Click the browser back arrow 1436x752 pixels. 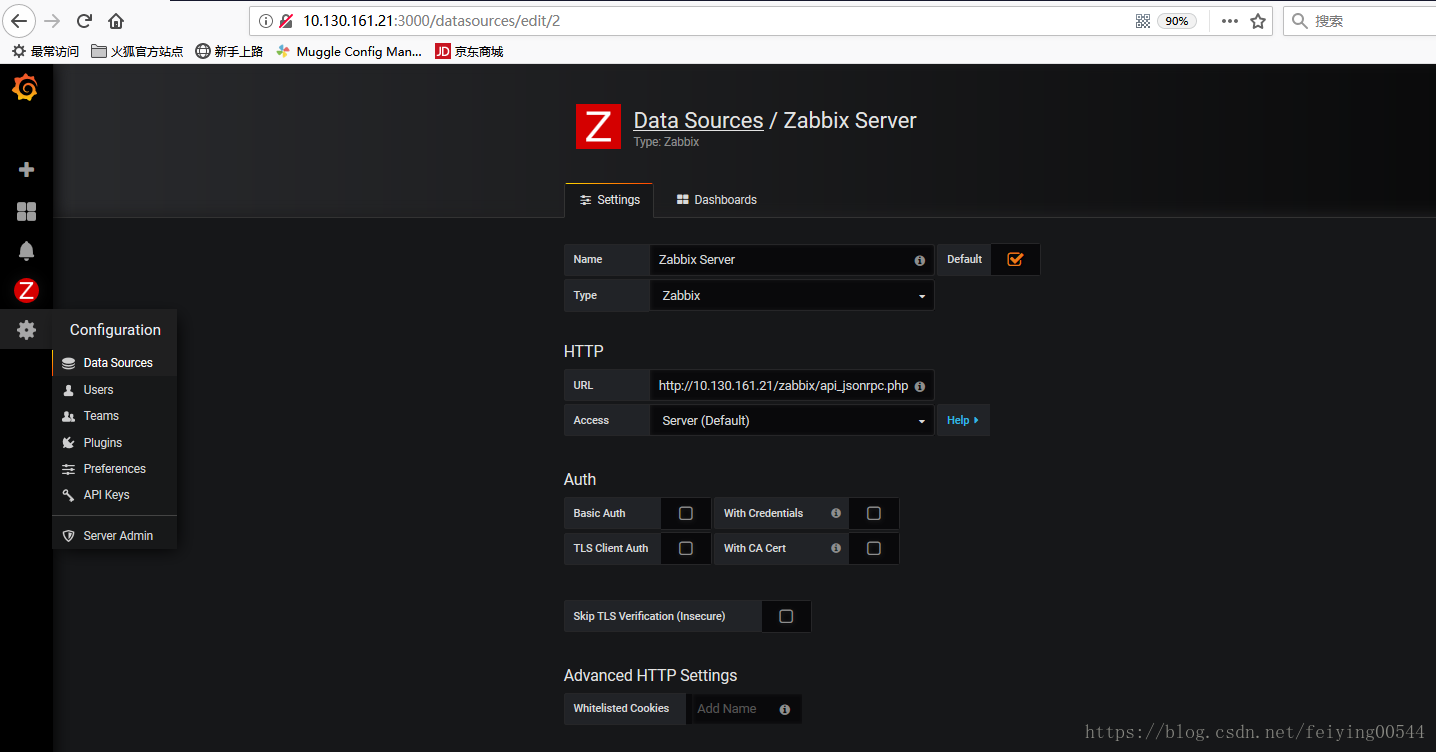tap(19, 20)
